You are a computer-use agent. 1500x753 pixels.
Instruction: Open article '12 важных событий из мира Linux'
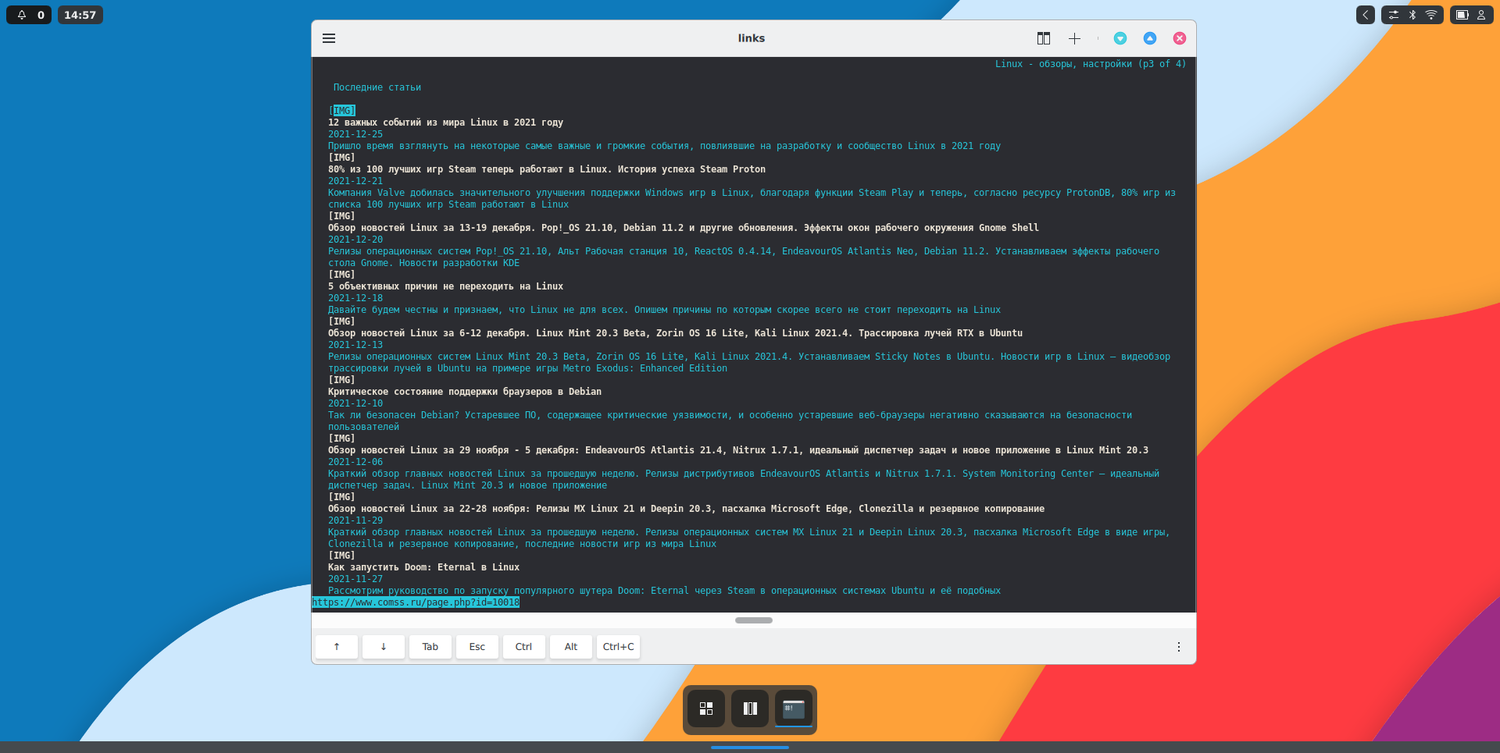point(446,122)
